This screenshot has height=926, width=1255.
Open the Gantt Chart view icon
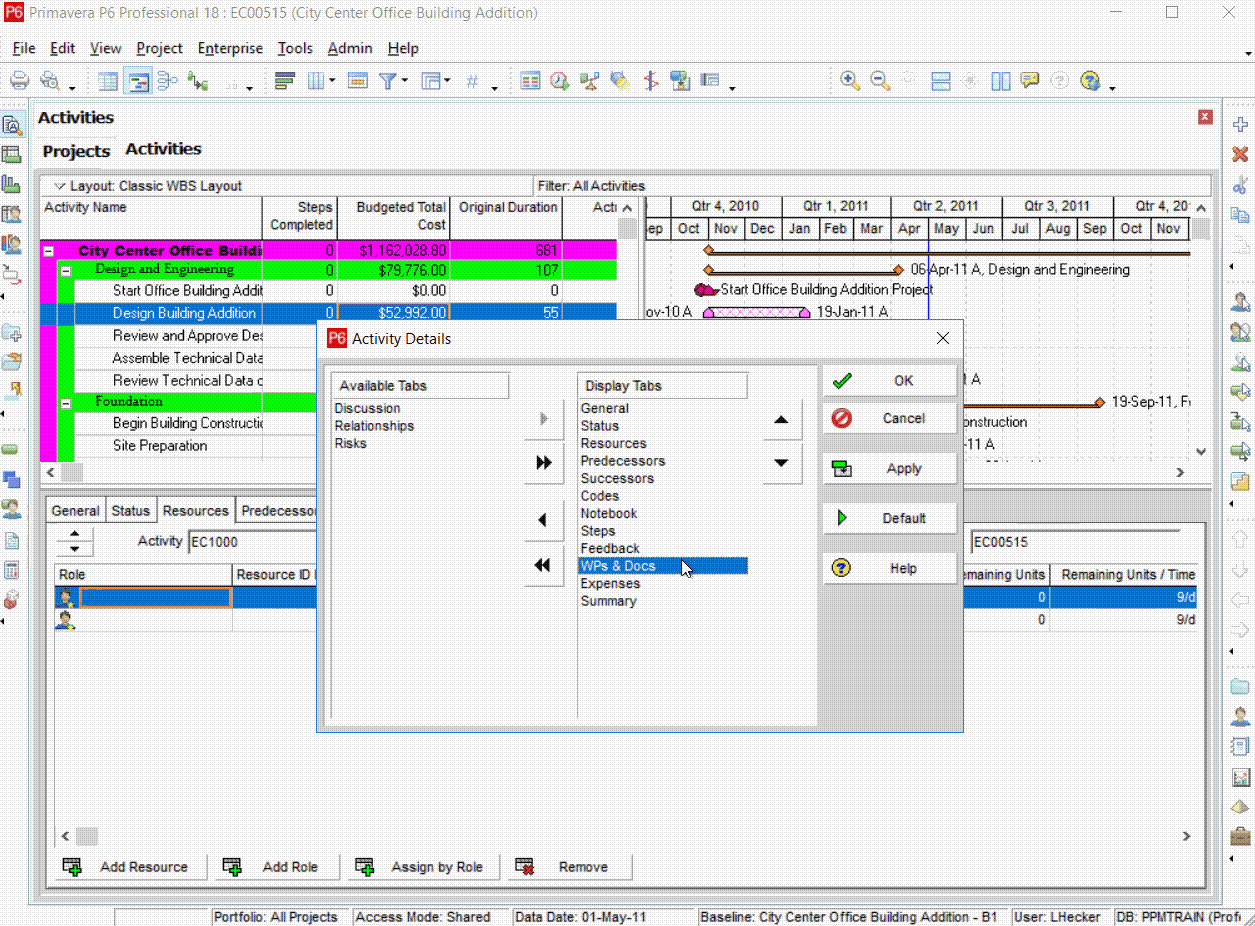tap(137, 80)
